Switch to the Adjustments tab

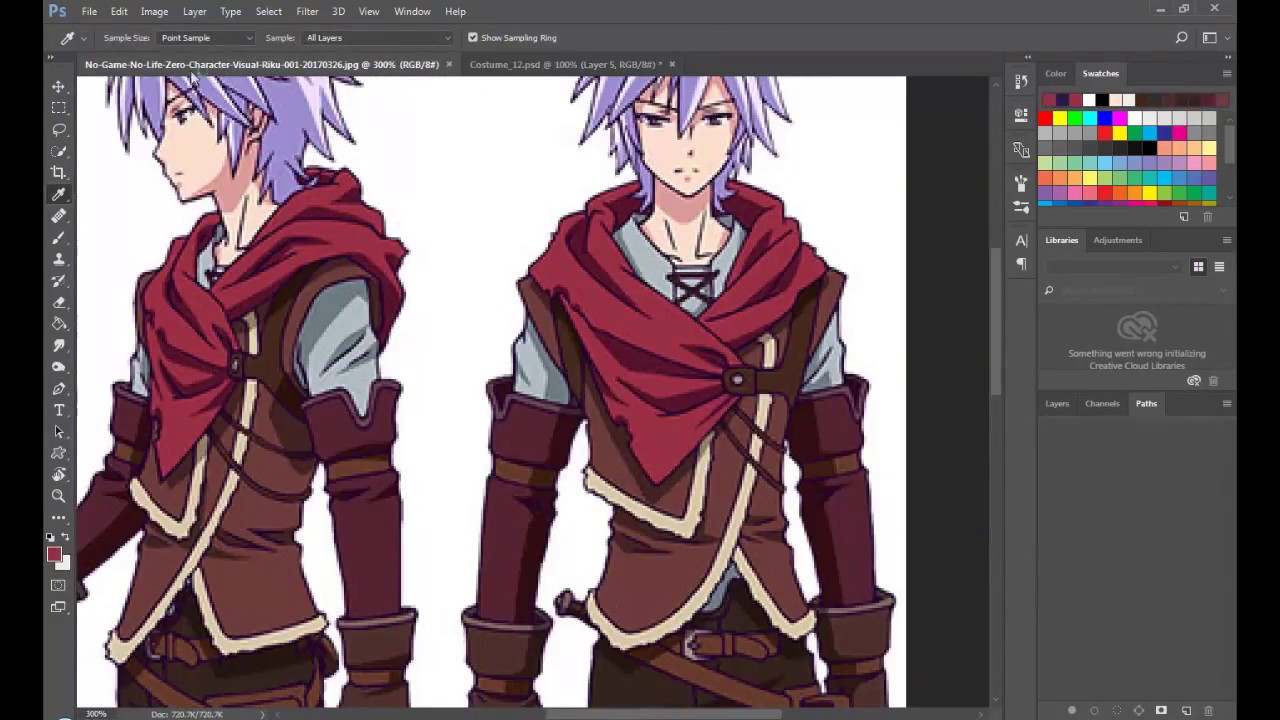(x=1117, y=241)
